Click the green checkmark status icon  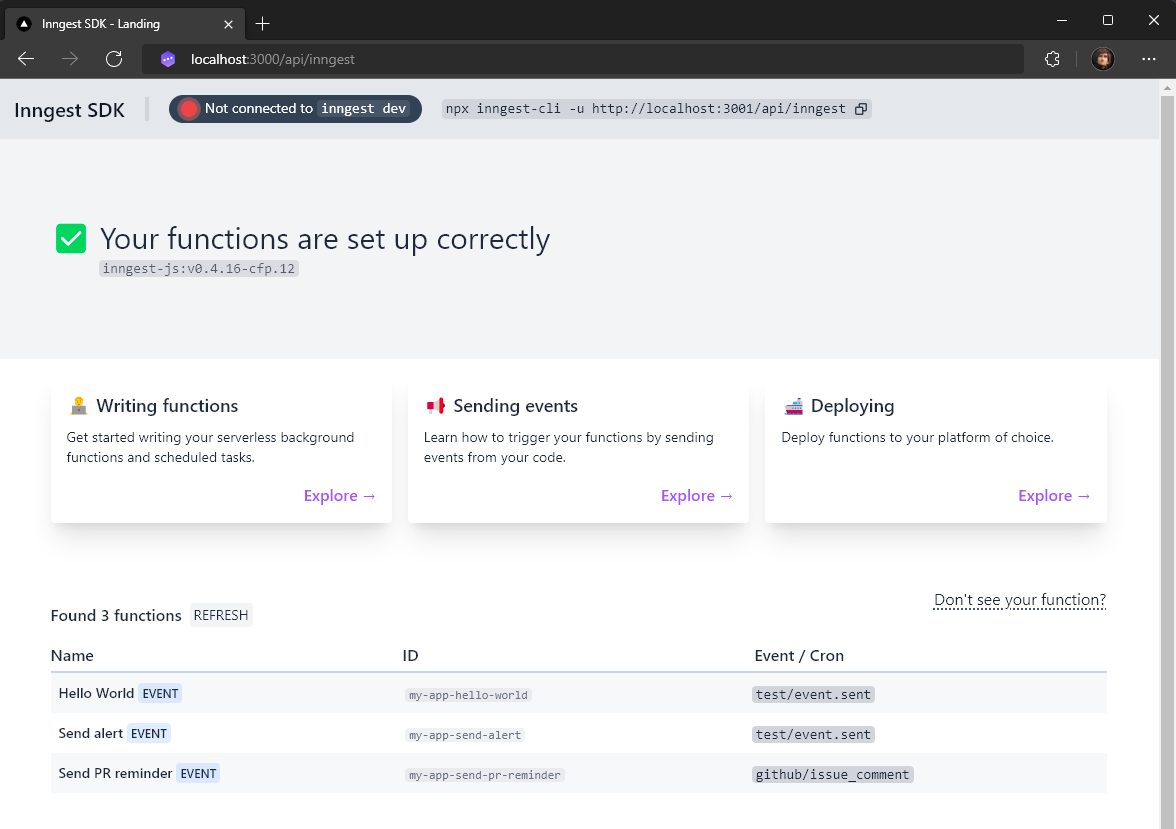point(71,239)
